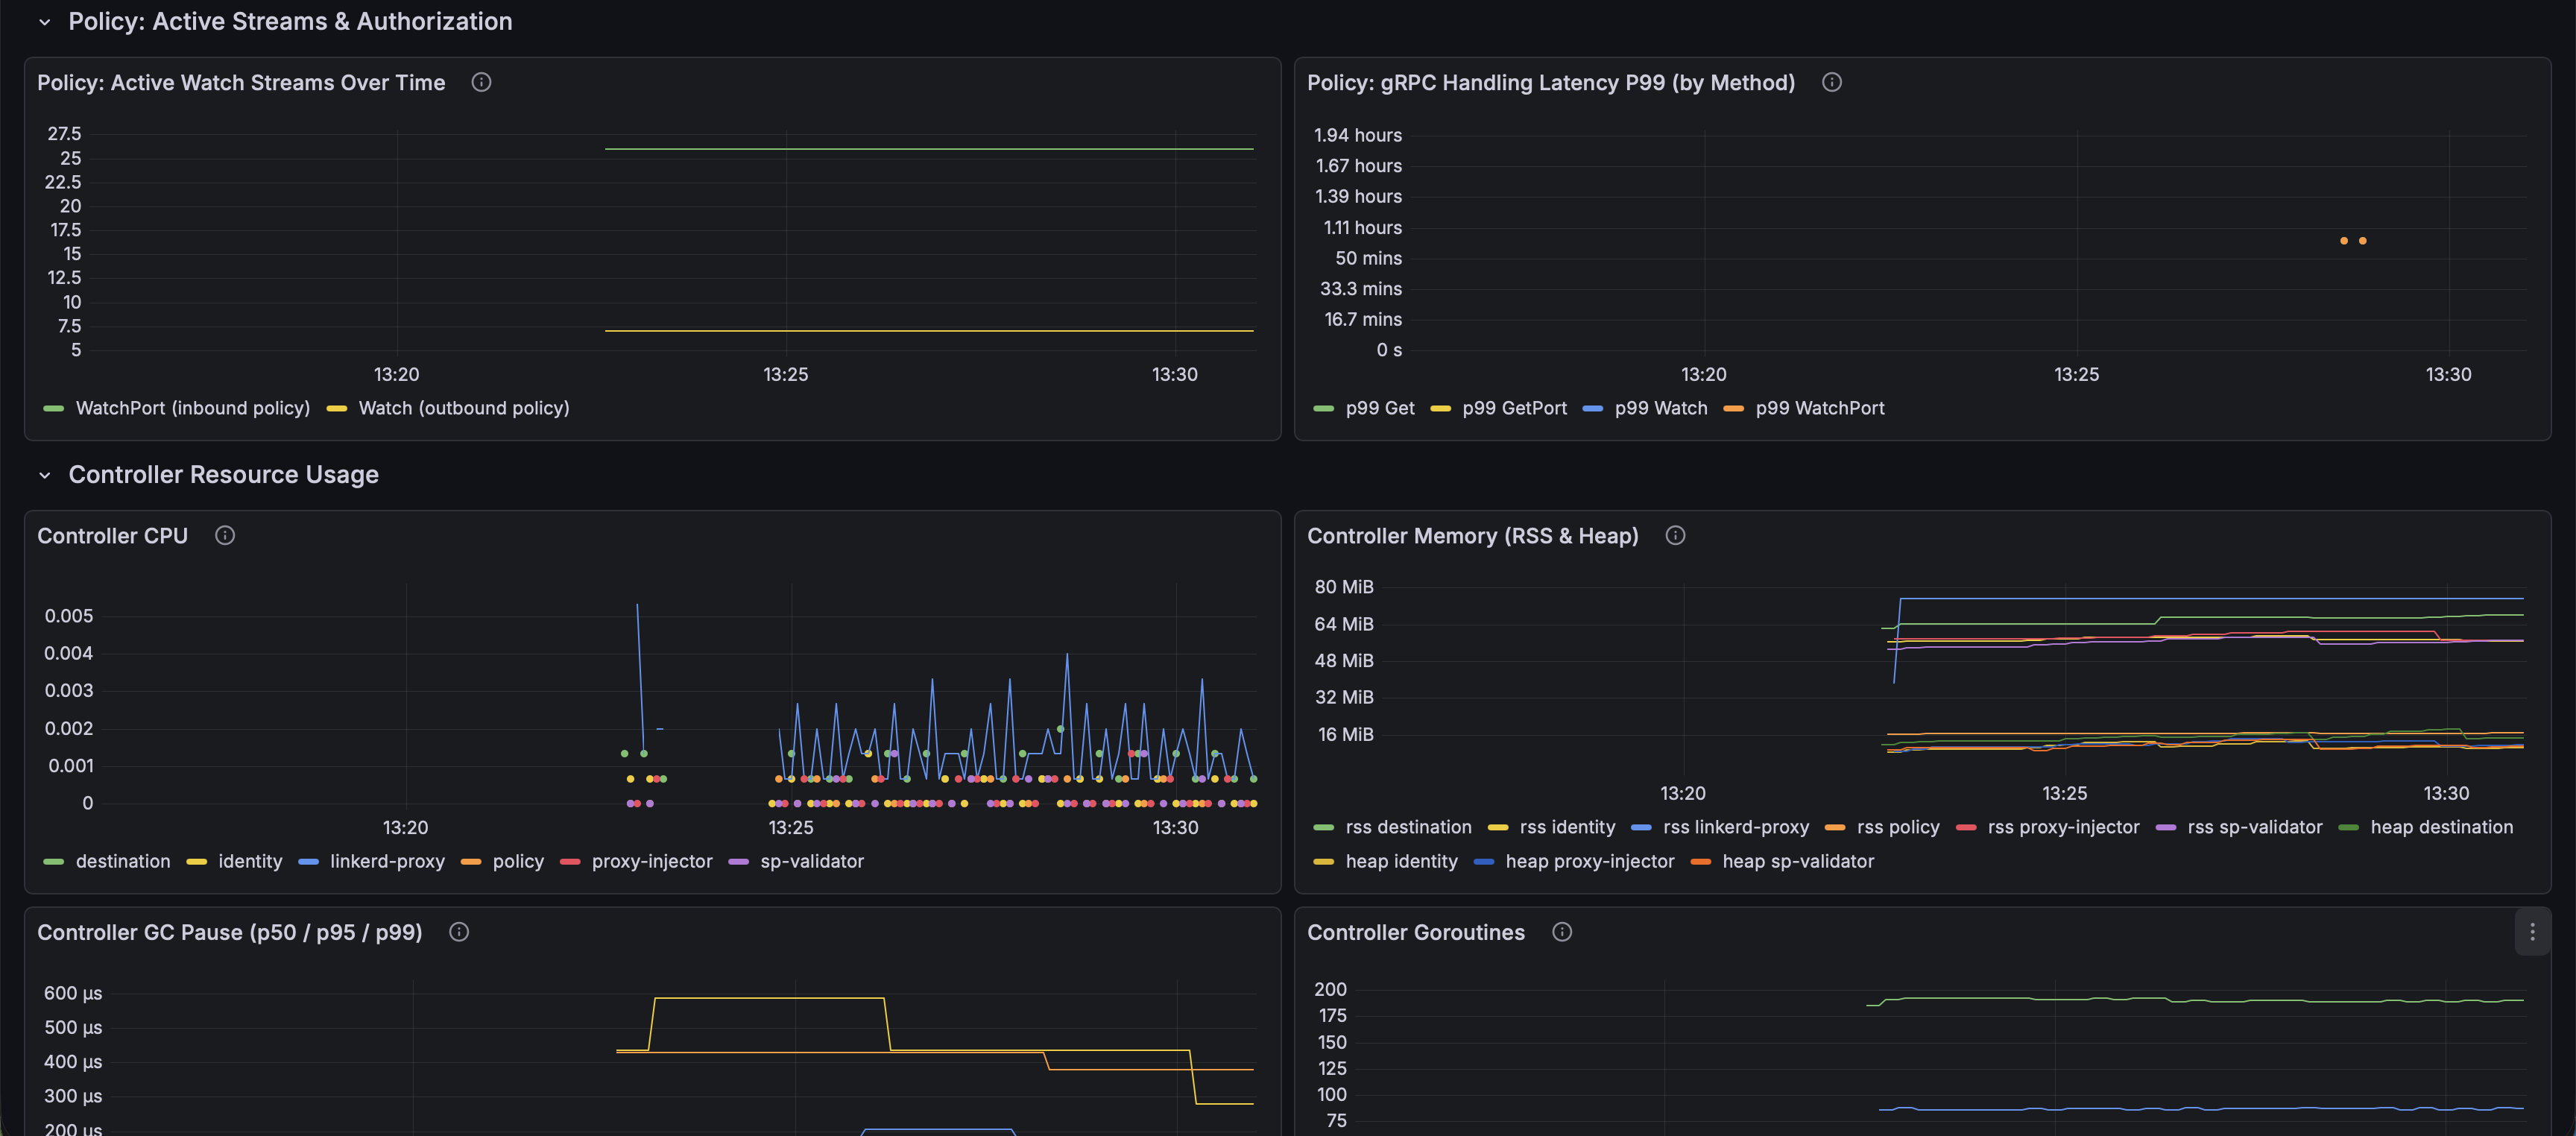The image size is (2576, 1136).
Task: Select the Controller Goroutines panel title
Action: tap(1416, 932)
